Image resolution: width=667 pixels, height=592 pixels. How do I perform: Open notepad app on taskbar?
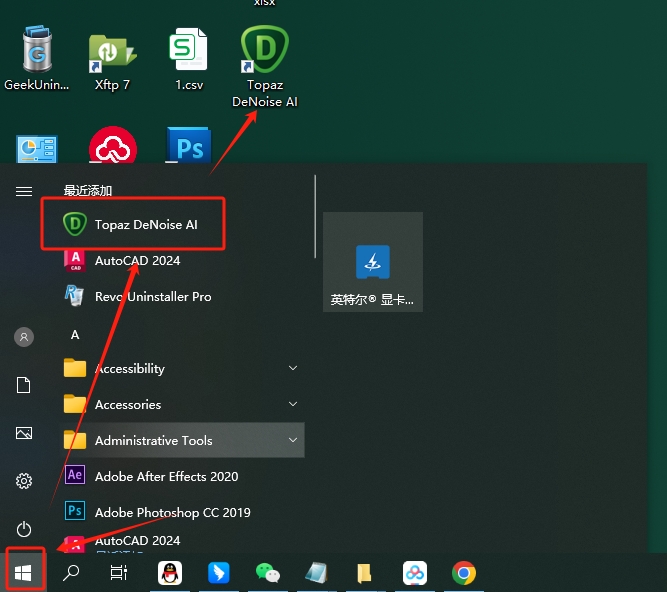[x=316, y=573]
